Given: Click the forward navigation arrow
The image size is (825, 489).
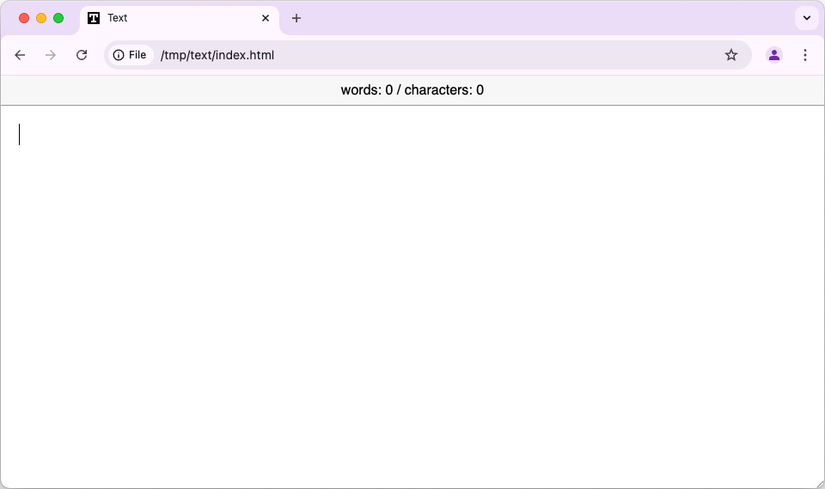Looking at the screenshot, I should click(x=51, y=55).
